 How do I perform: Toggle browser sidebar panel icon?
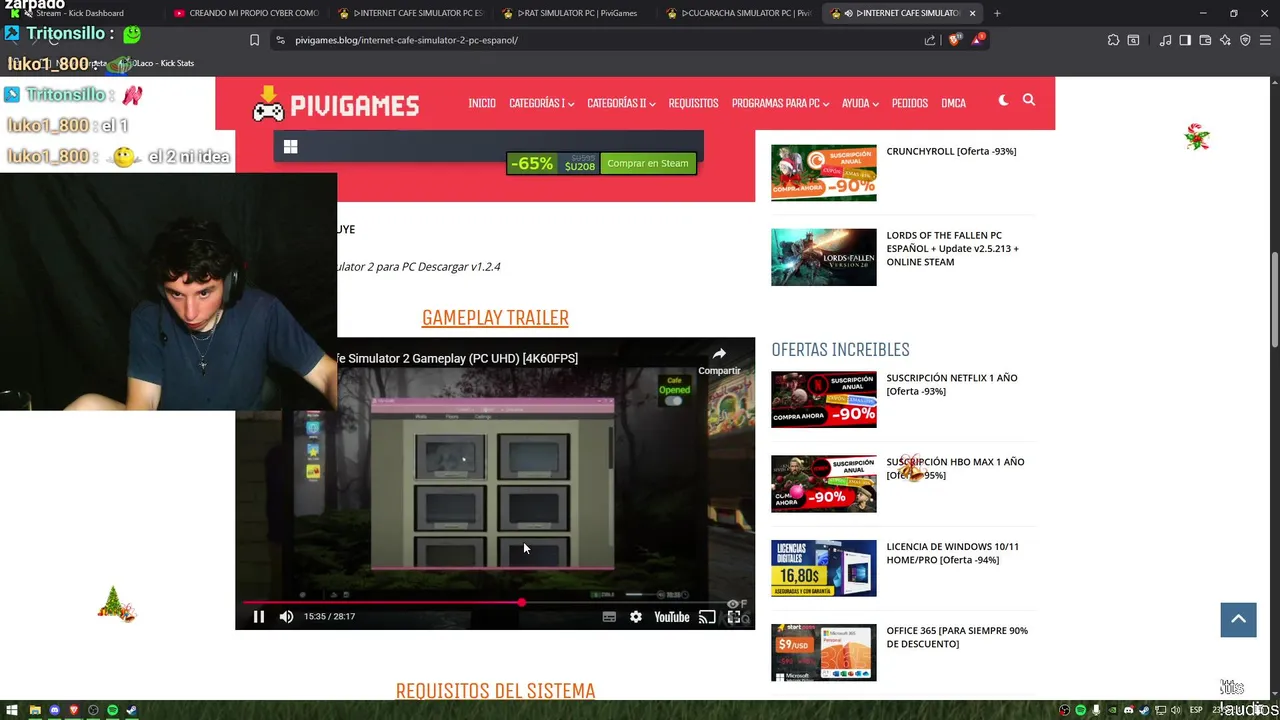1185,40
